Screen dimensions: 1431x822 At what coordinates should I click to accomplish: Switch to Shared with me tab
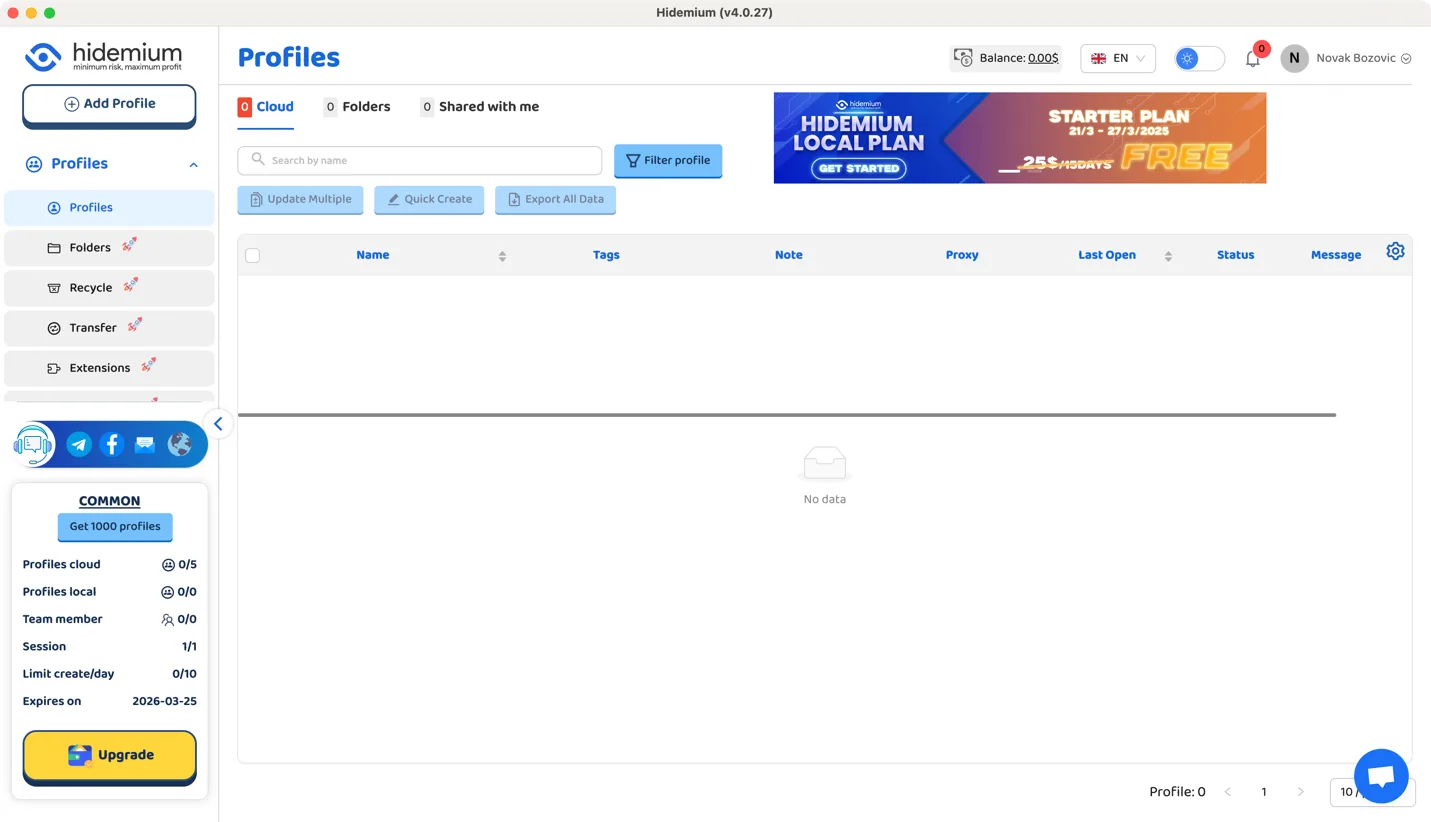[479, 107]
